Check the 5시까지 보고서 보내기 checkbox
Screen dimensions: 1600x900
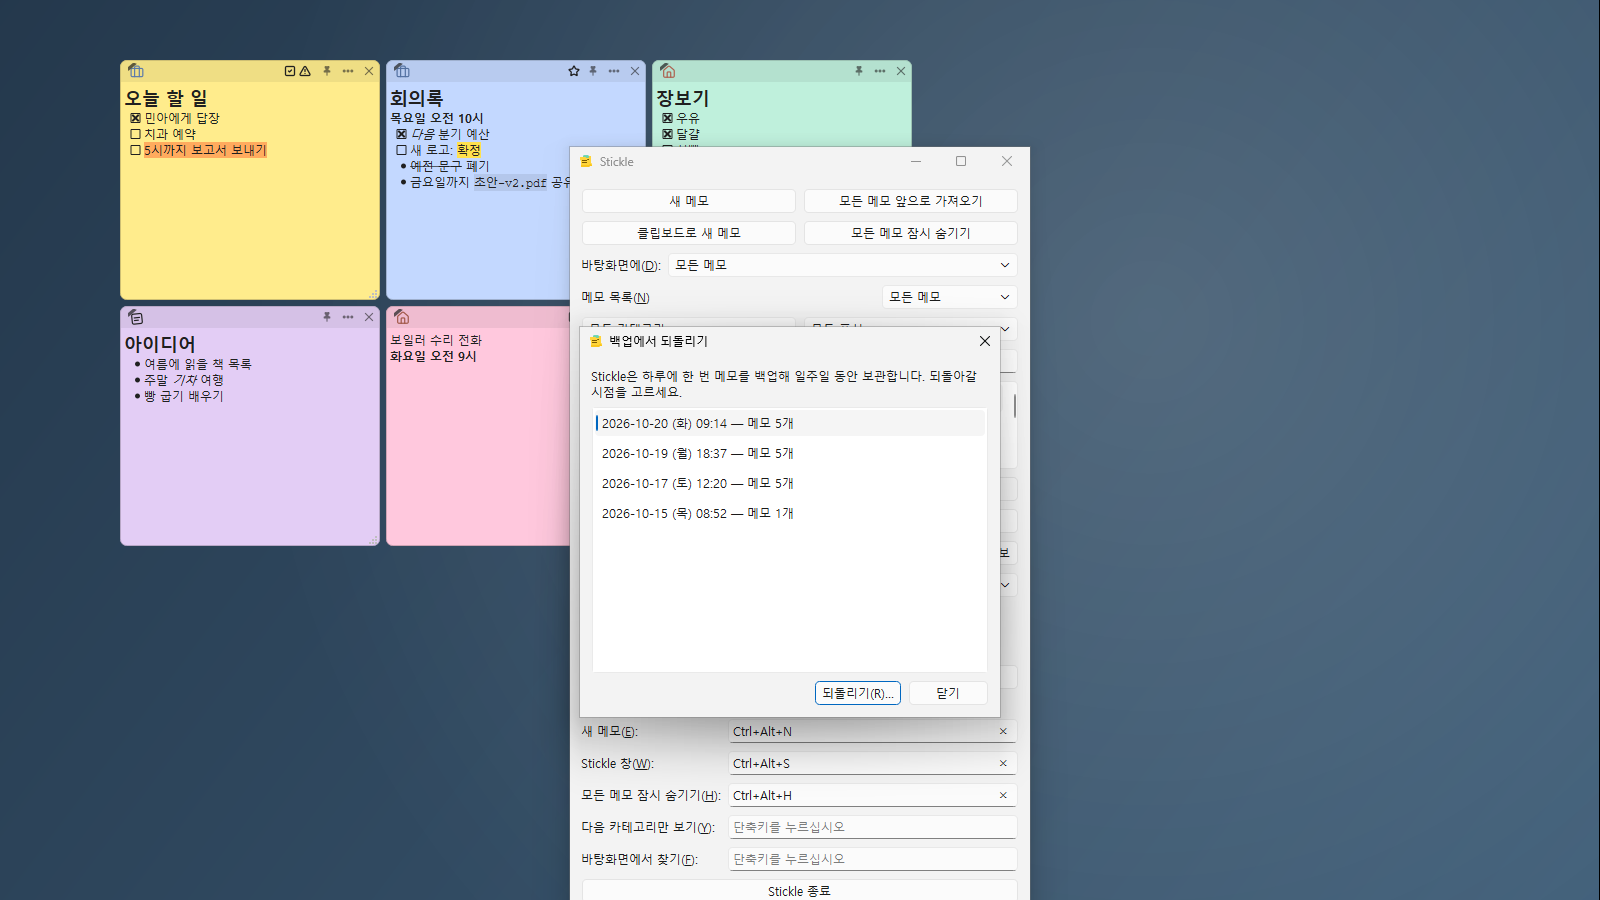click(x=135, y=150)
